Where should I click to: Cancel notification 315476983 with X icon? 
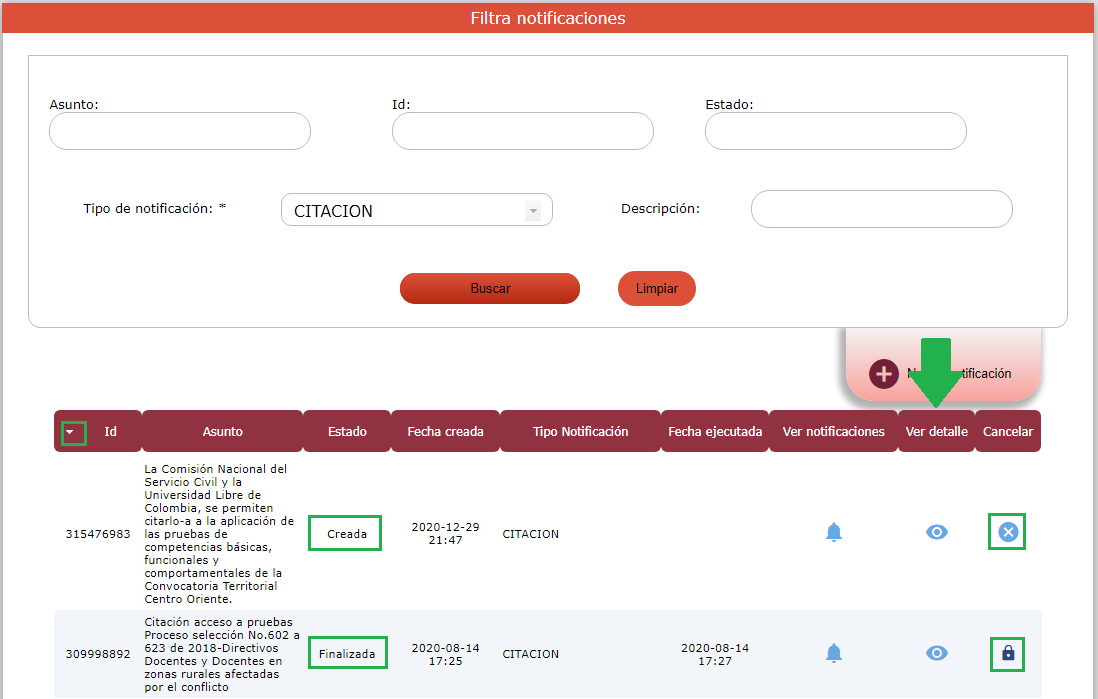point(1008,533)
